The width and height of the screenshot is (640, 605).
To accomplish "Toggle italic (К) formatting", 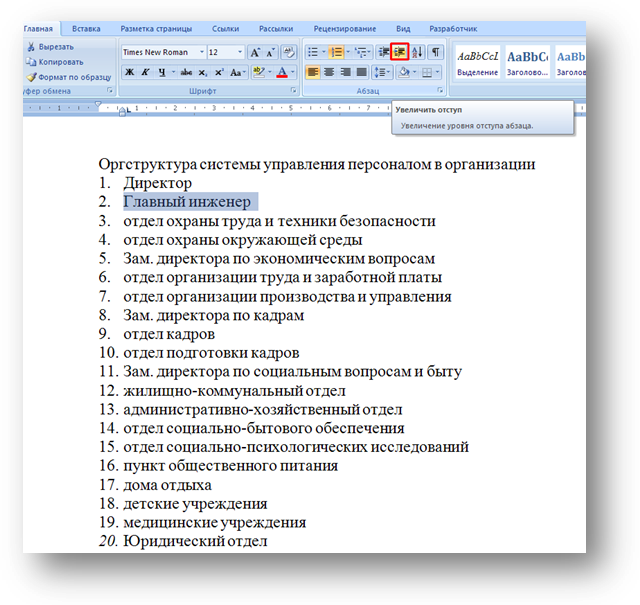I will click(x=145, y=72).
